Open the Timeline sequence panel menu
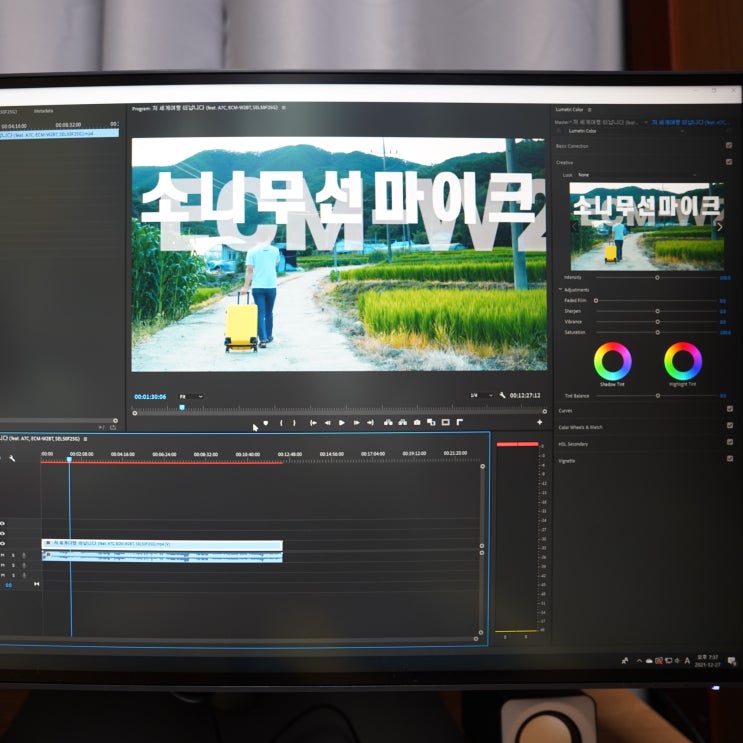The width and height of the screenshot is (743, 743). 85,439
